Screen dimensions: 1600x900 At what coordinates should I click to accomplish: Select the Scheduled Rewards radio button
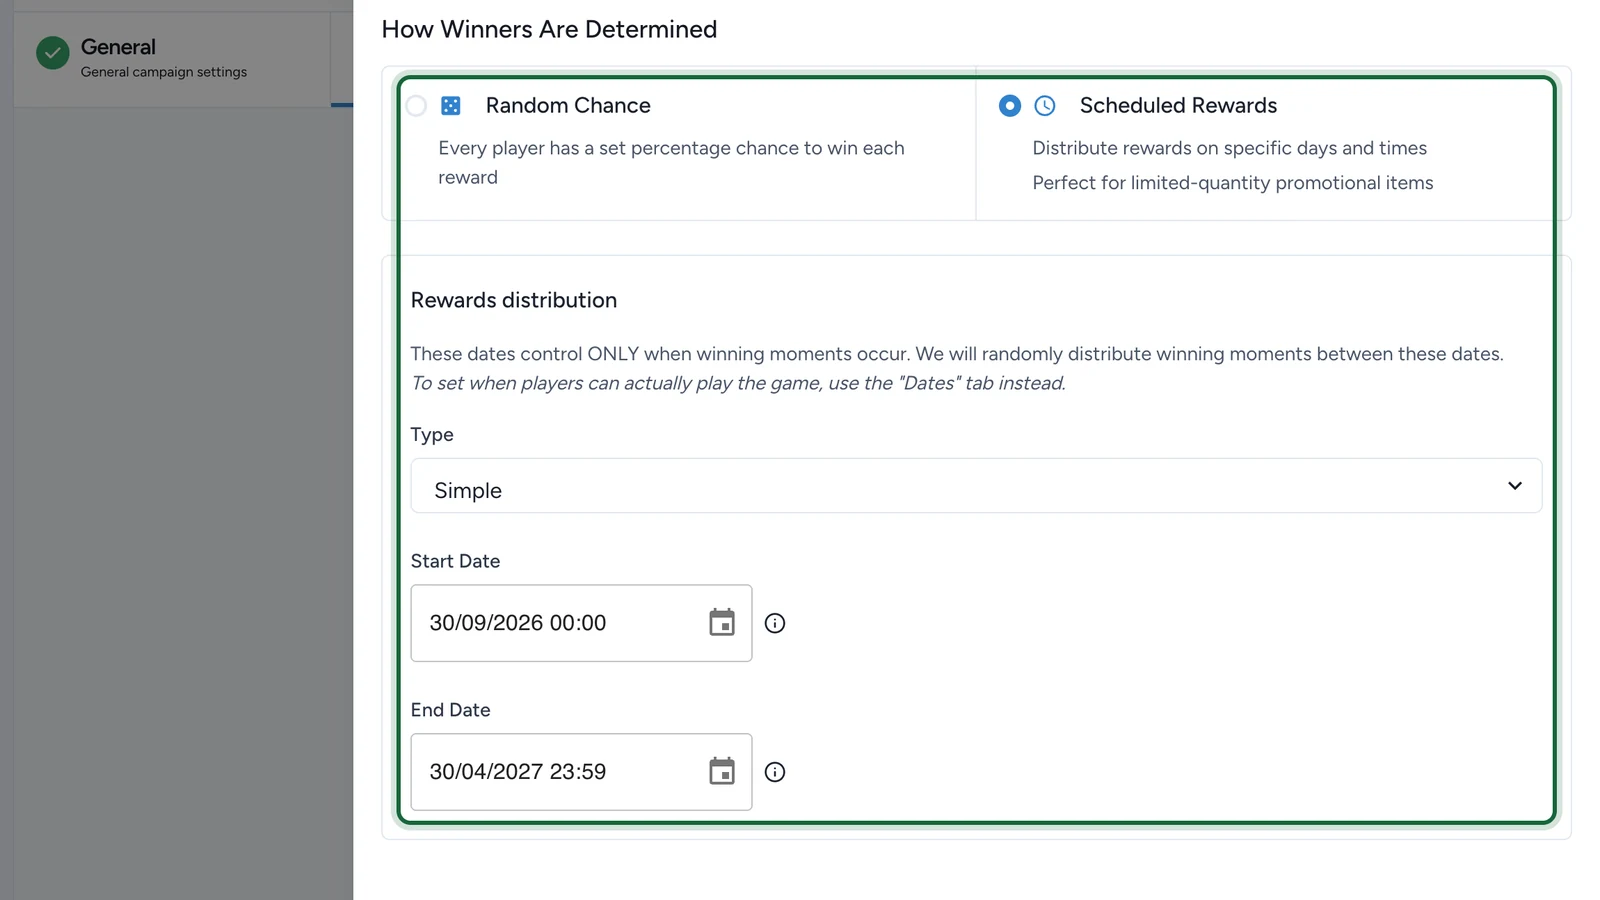pos(1010,106)
